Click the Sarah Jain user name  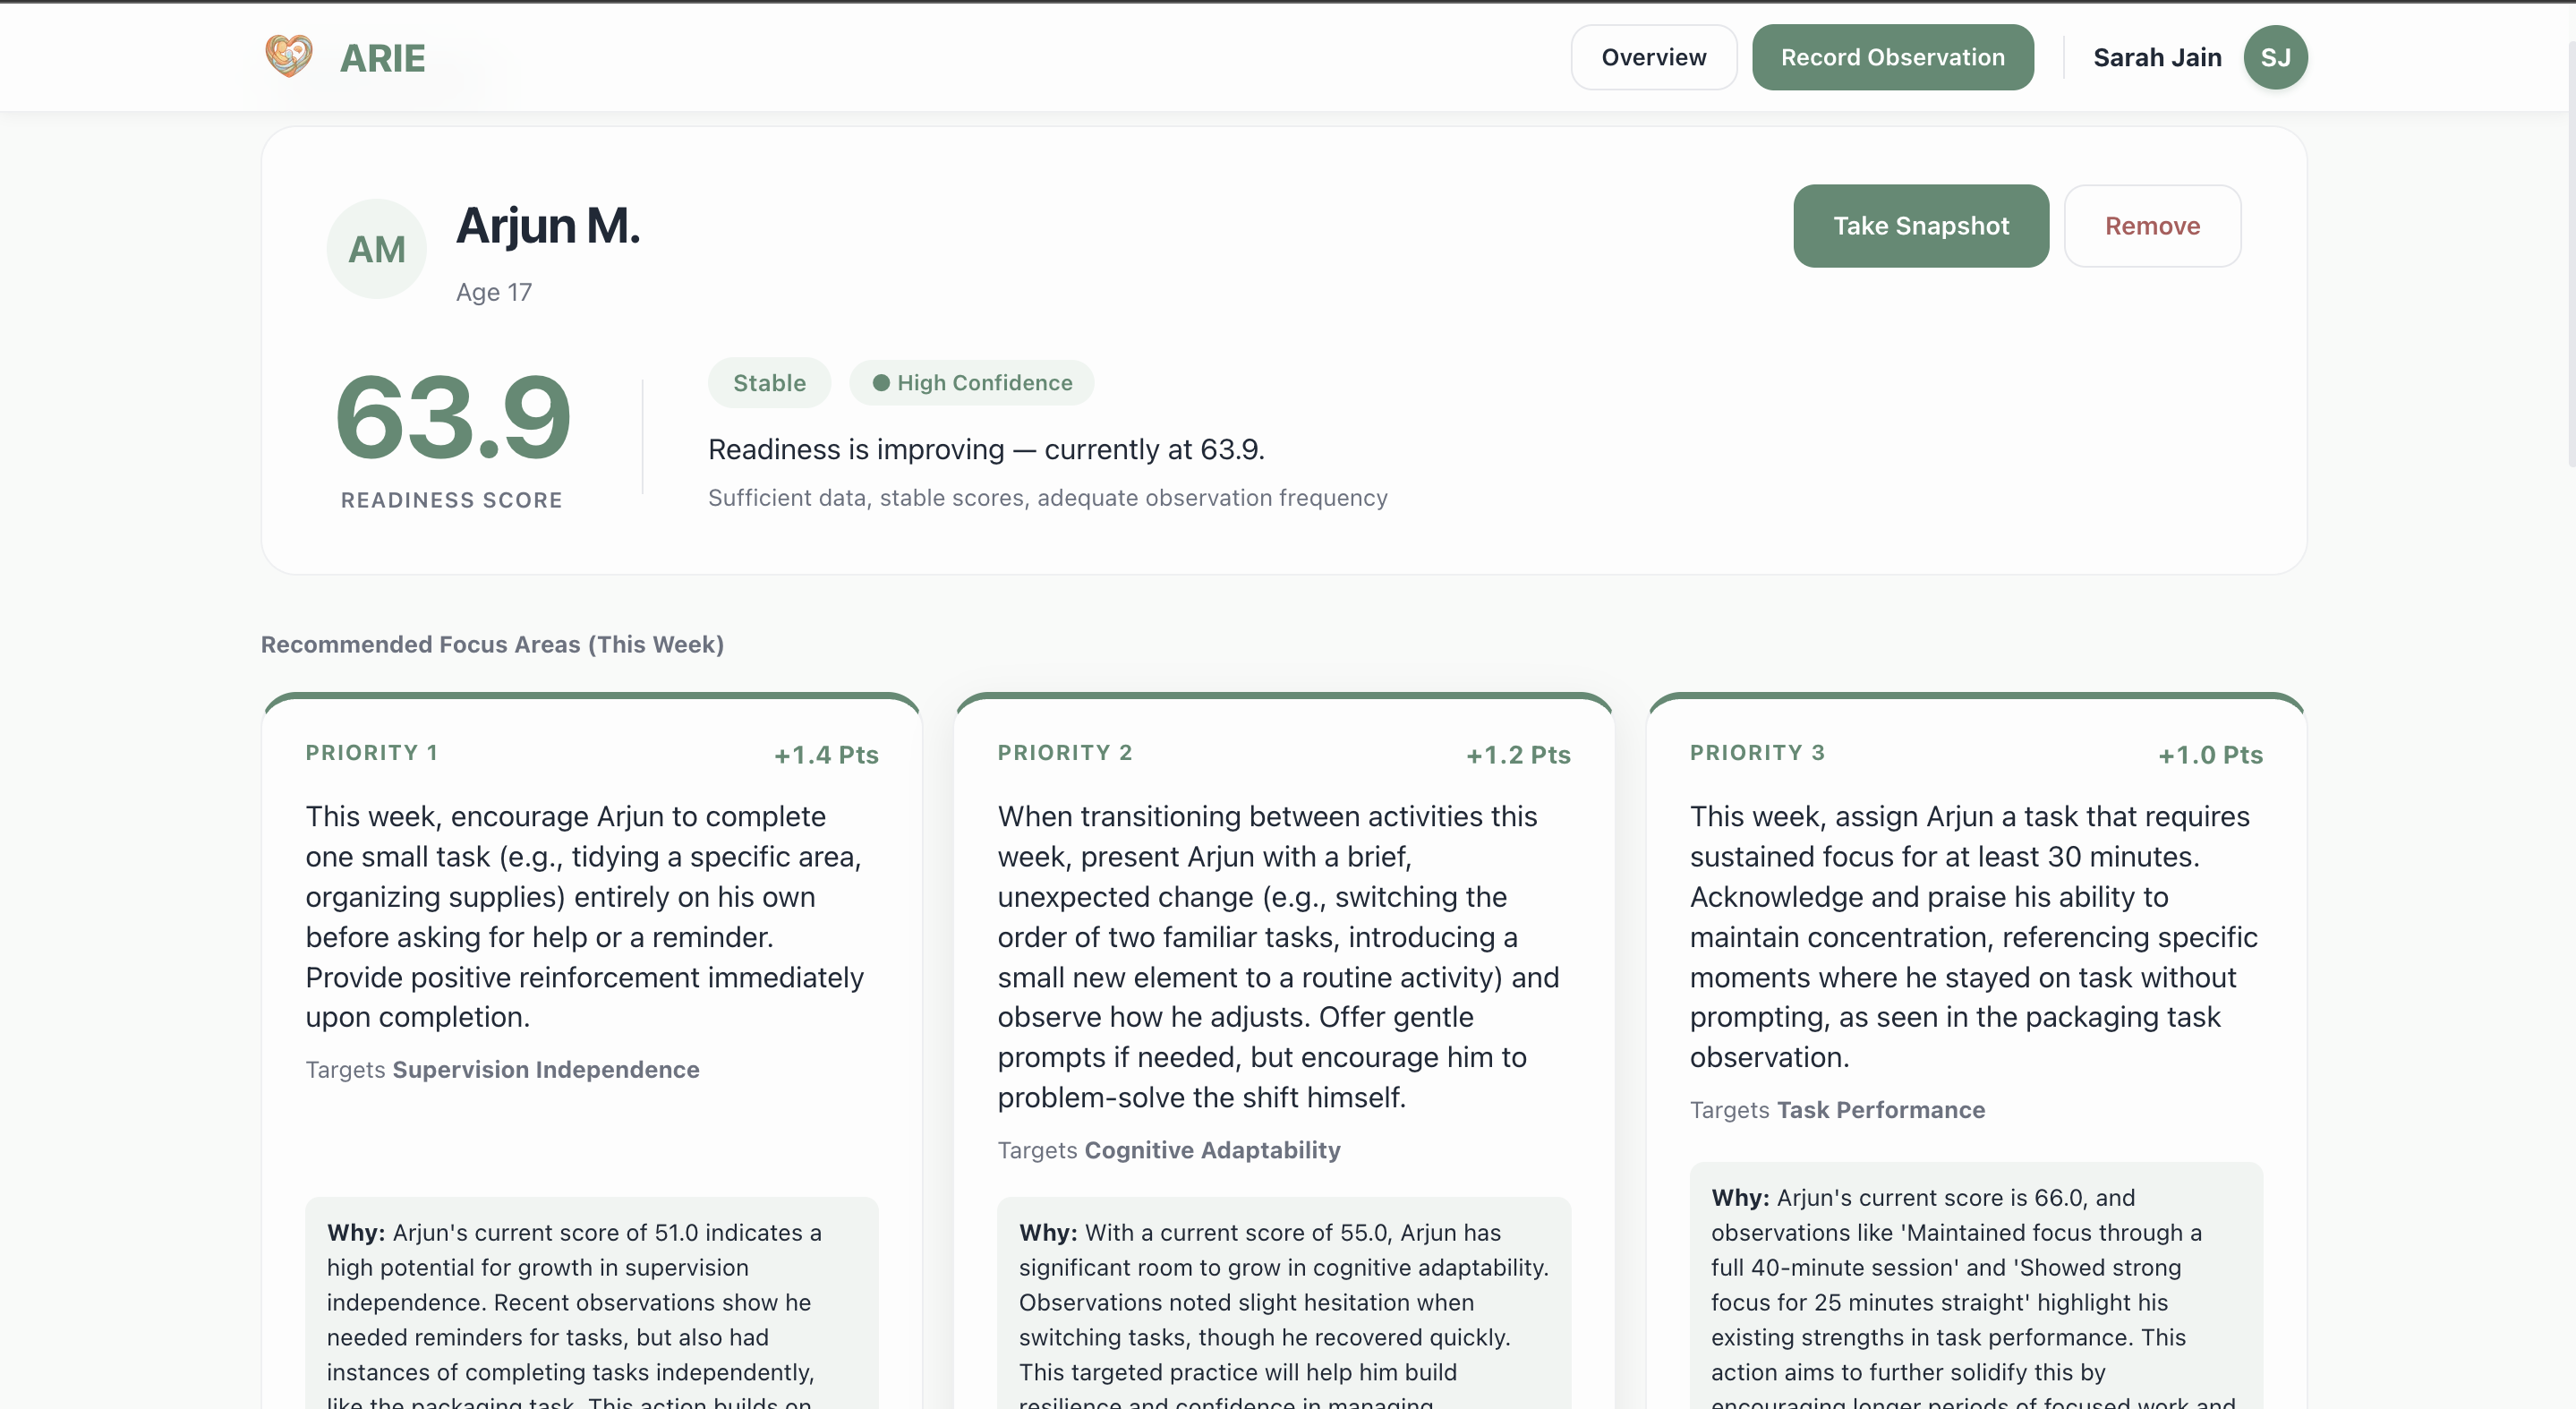click(2157, 57)
